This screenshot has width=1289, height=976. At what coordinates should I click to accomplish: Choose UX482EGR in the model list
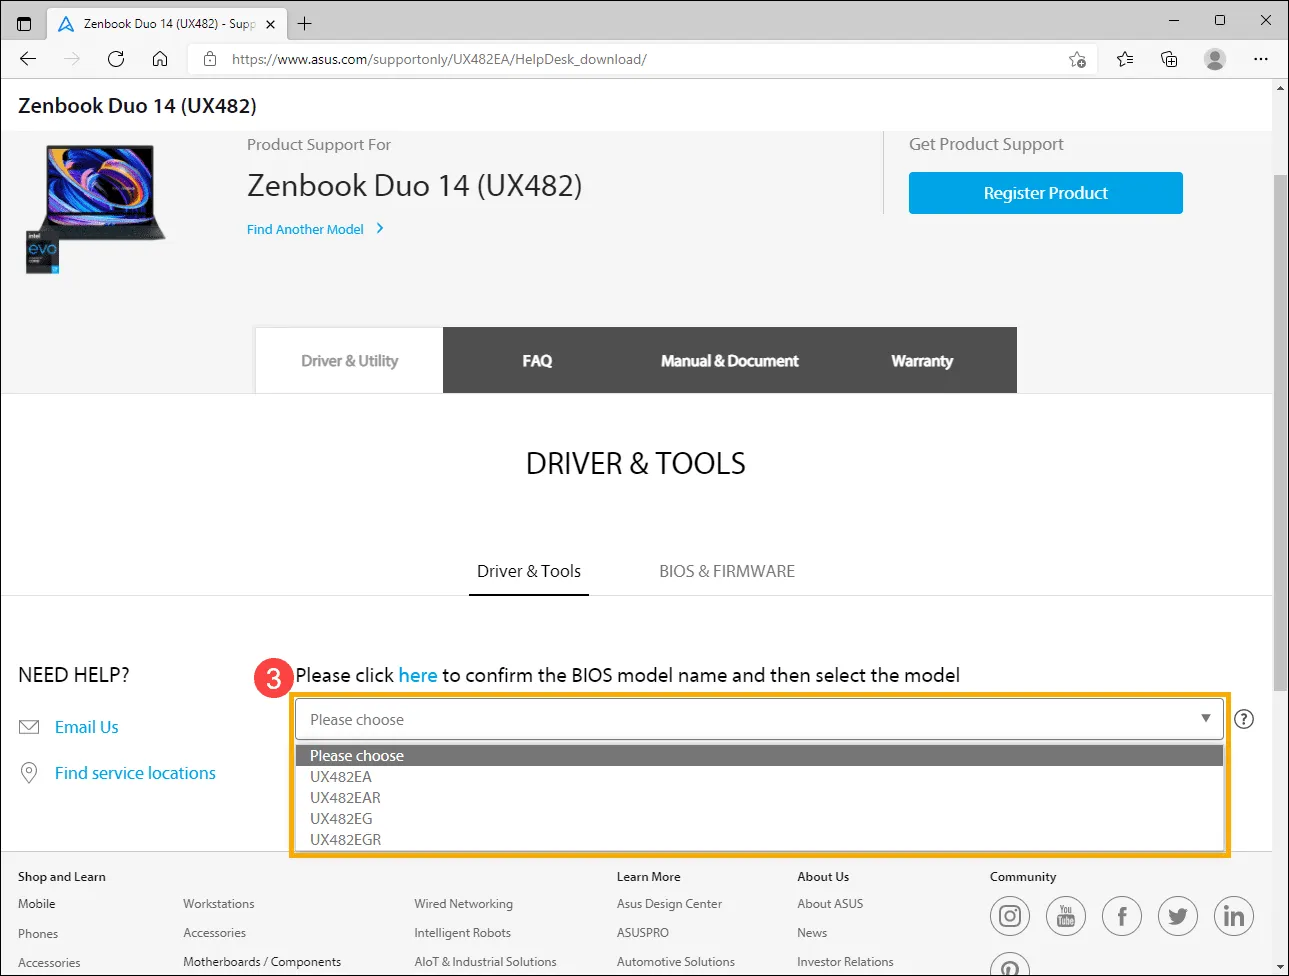pyautogui.click(x=346, y=840)
